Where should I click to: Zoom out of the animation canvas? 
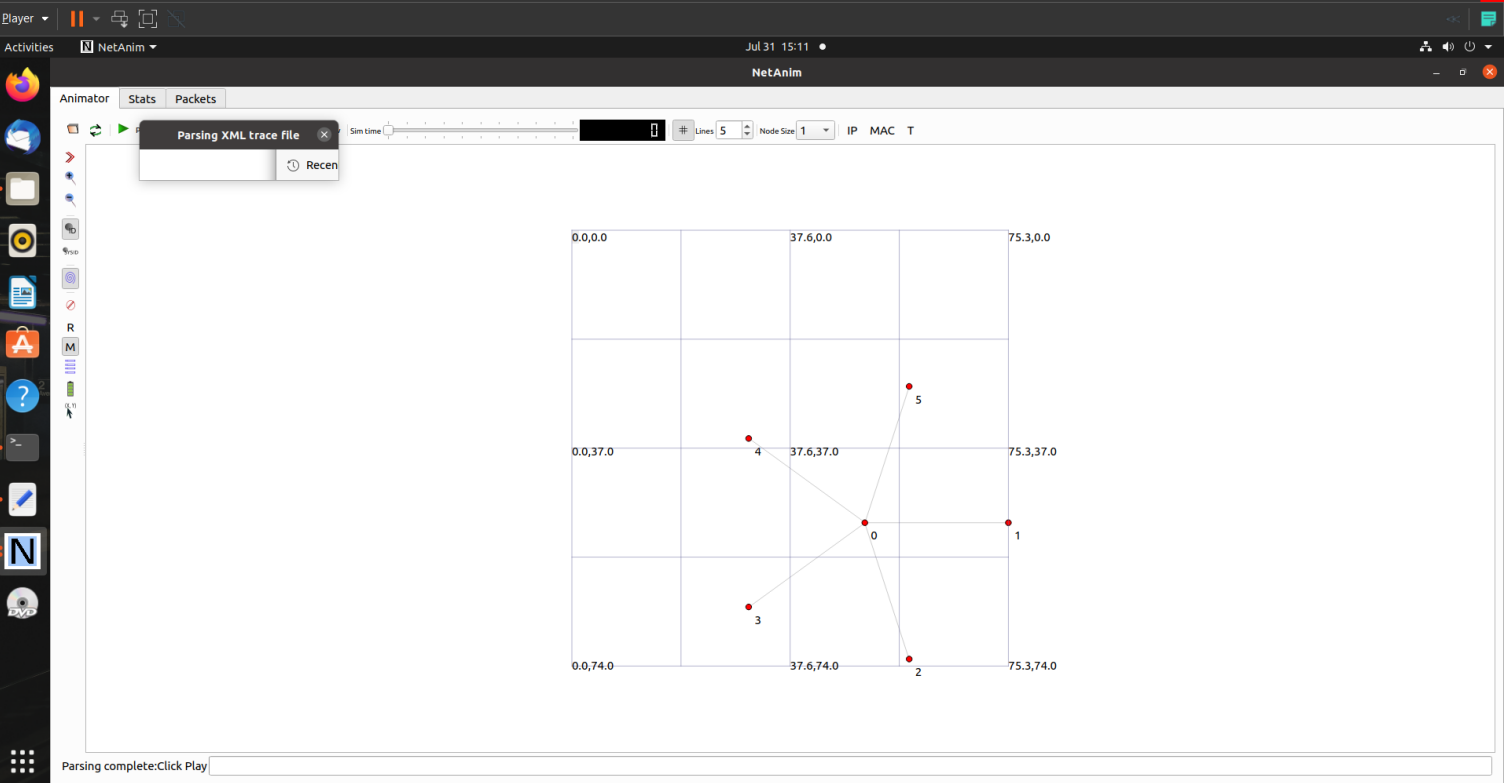[x=70, y=200]
